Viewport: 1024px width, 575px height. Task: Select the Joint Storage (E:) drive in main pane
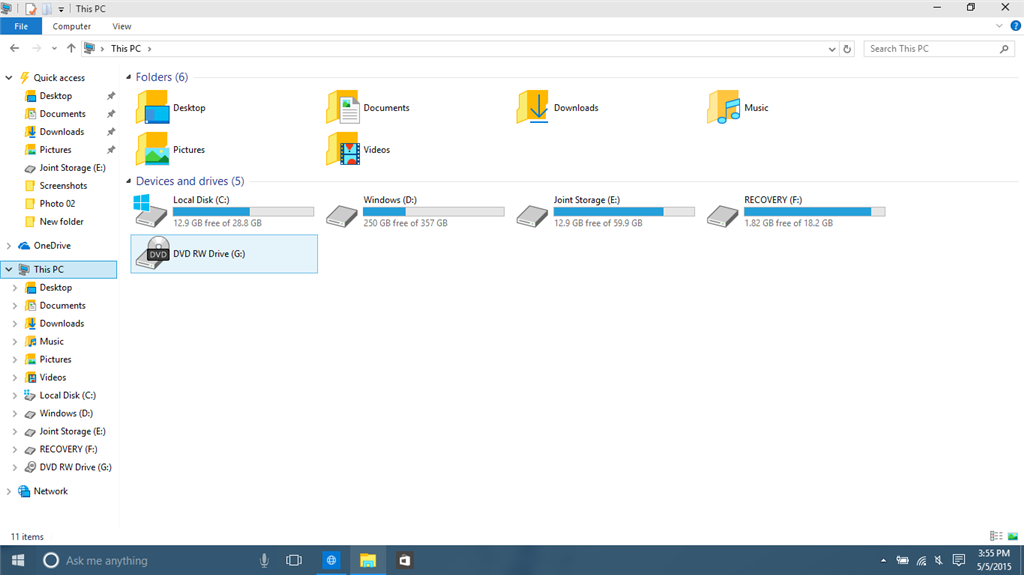(605, 211)
